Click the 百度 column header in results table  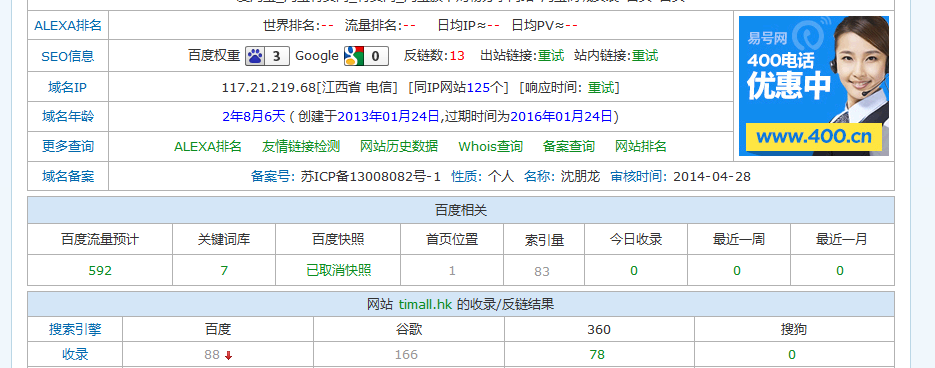[x=218, y=329]
